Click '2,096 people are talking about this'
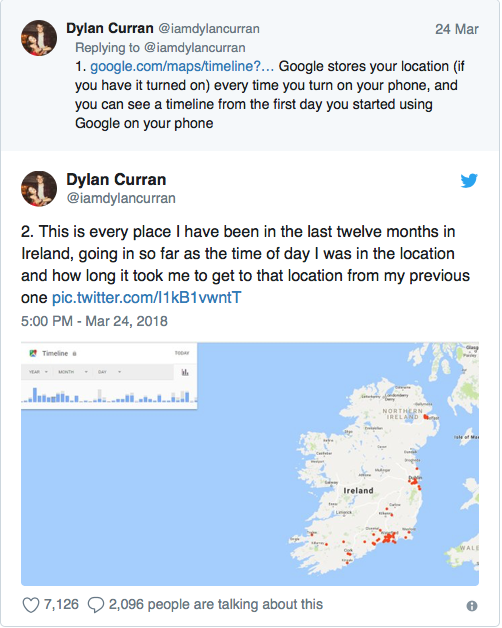 pos(216,604)
